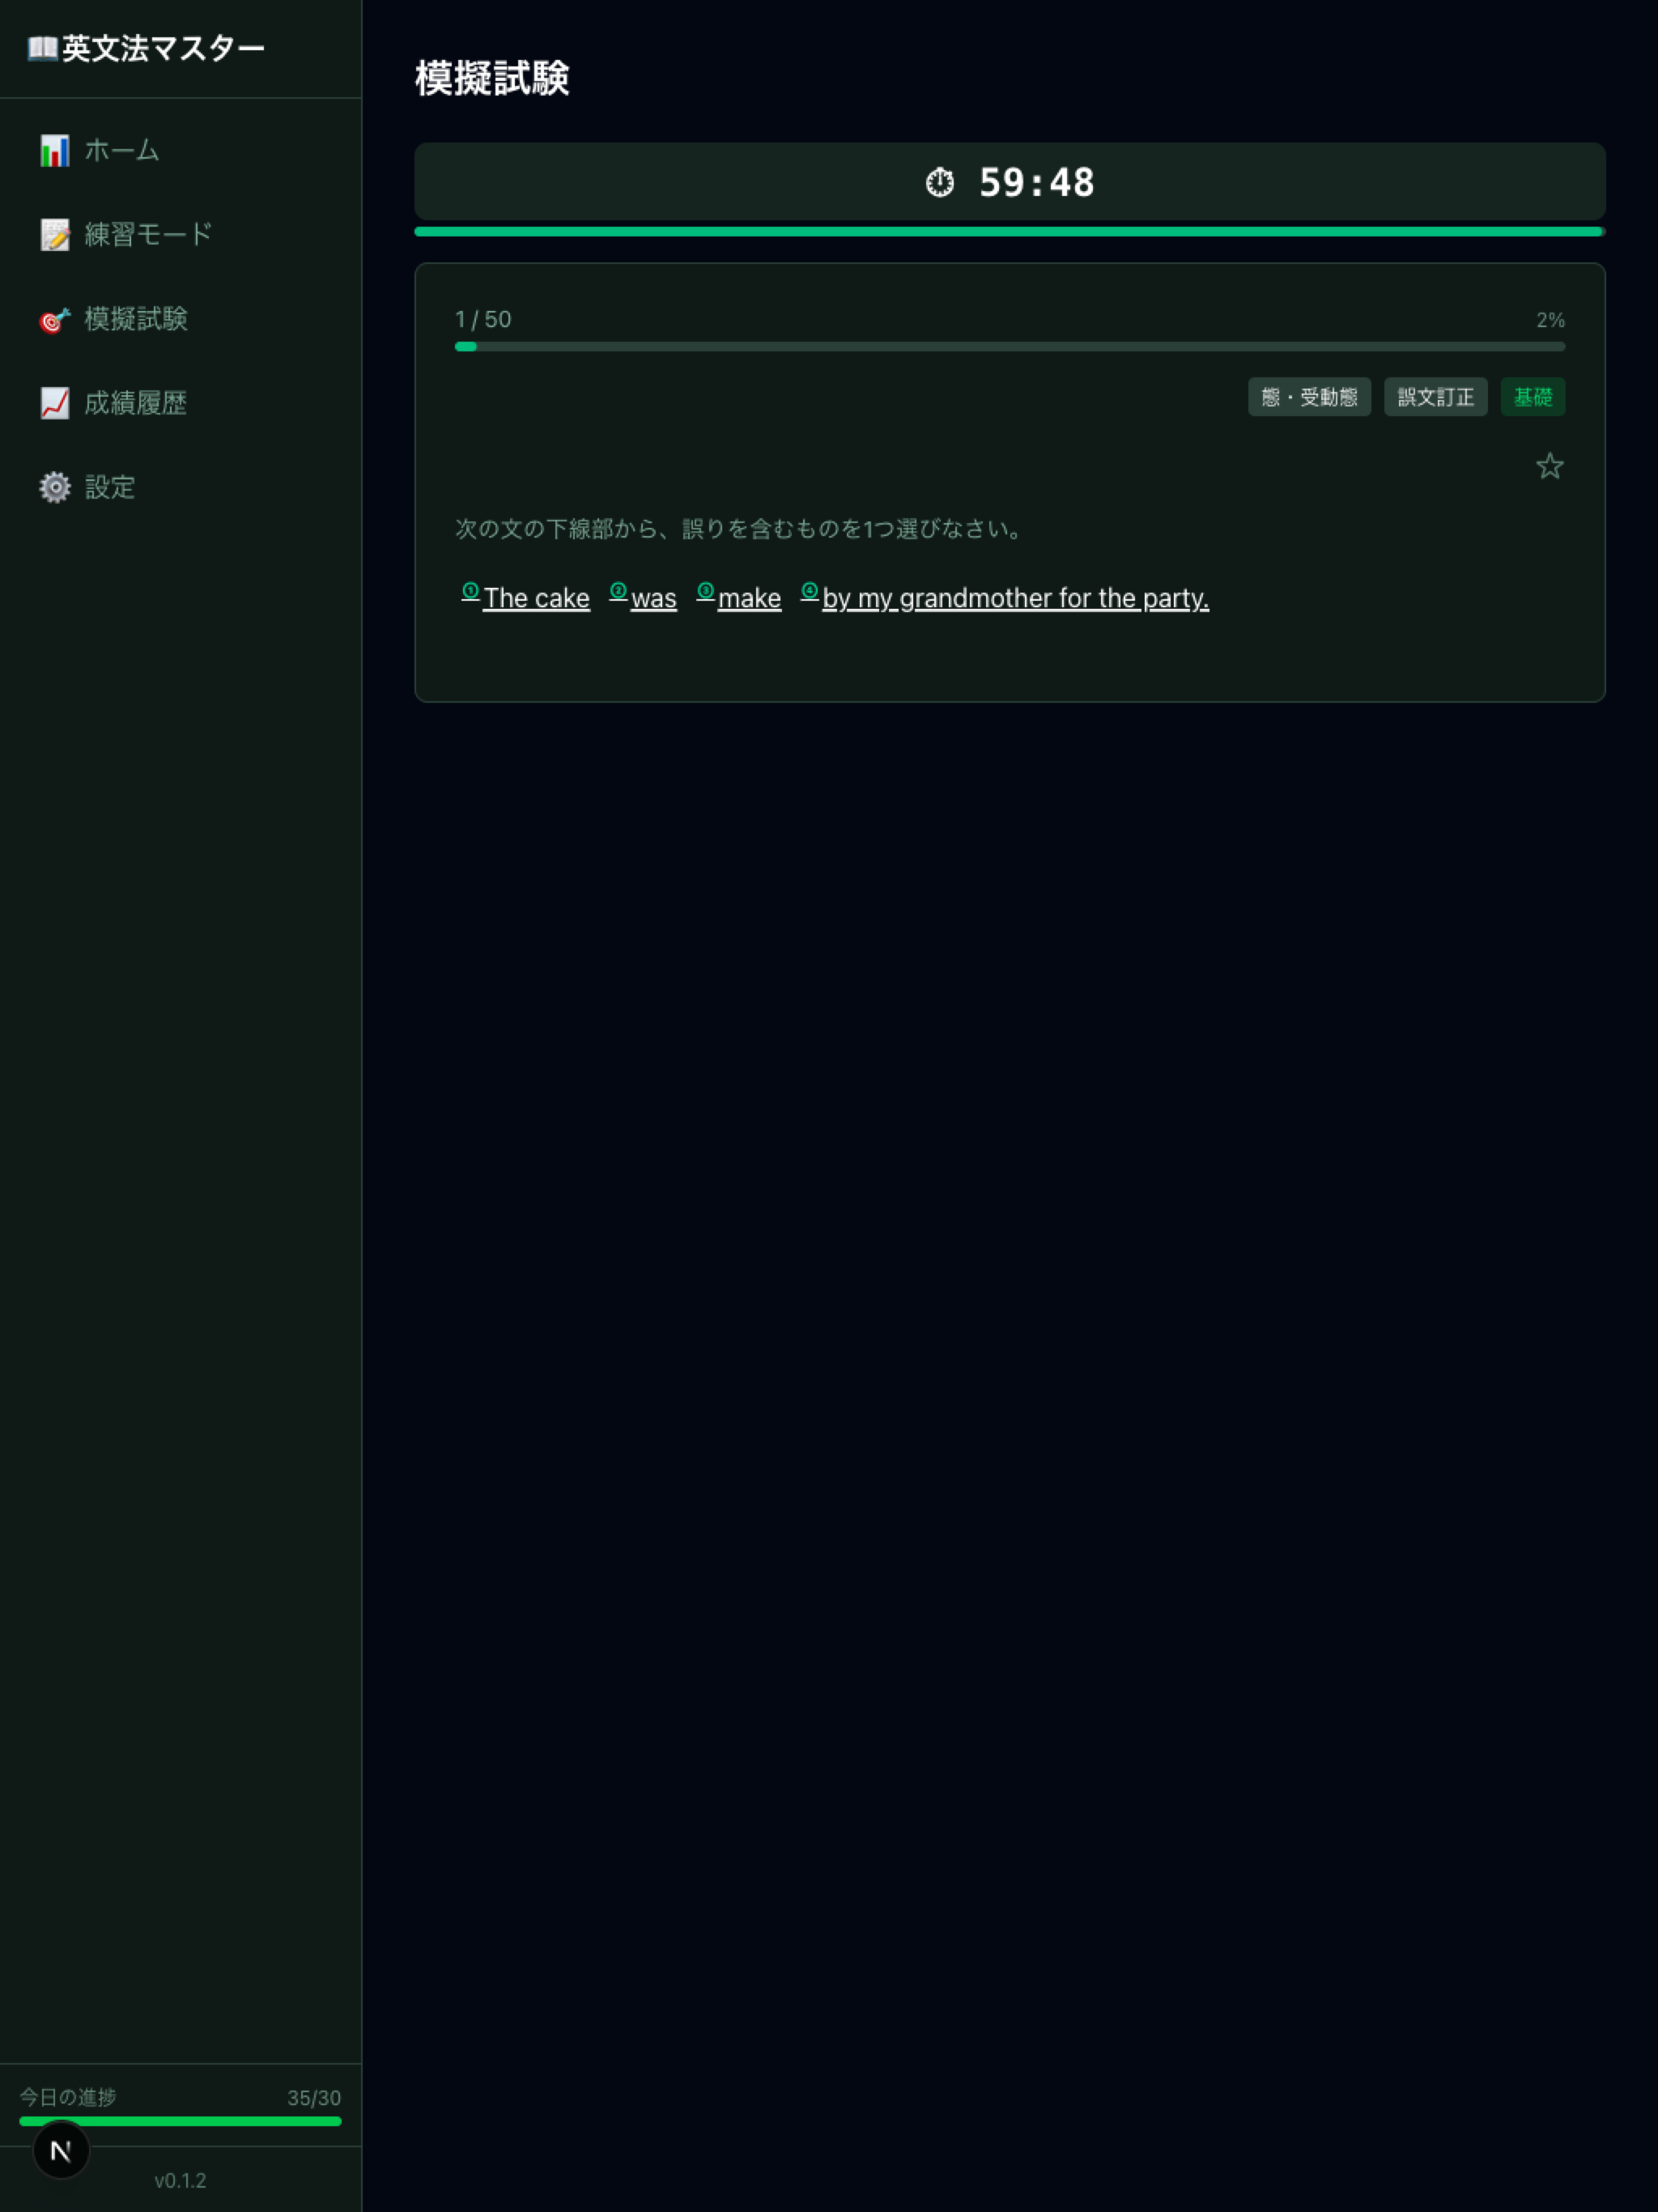
Task: Choose underlined option ② was
Action: coord(643,597)
